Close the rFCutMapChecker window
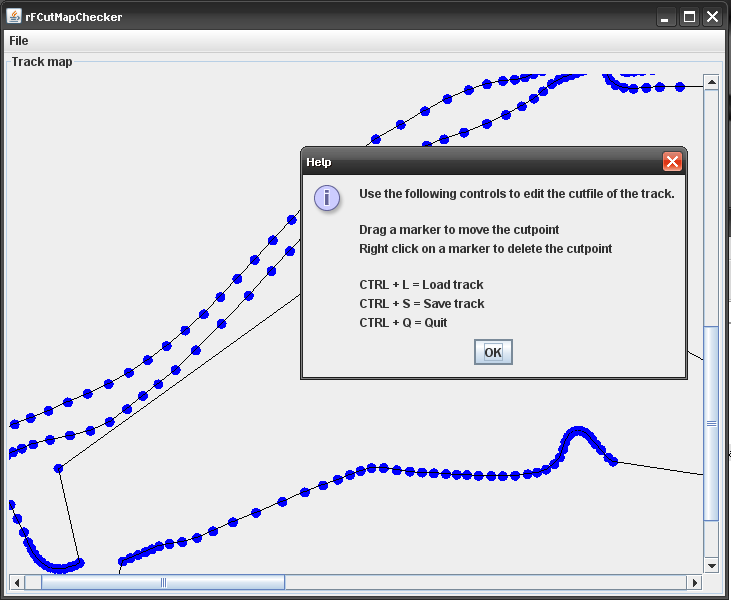 (713, 17)
